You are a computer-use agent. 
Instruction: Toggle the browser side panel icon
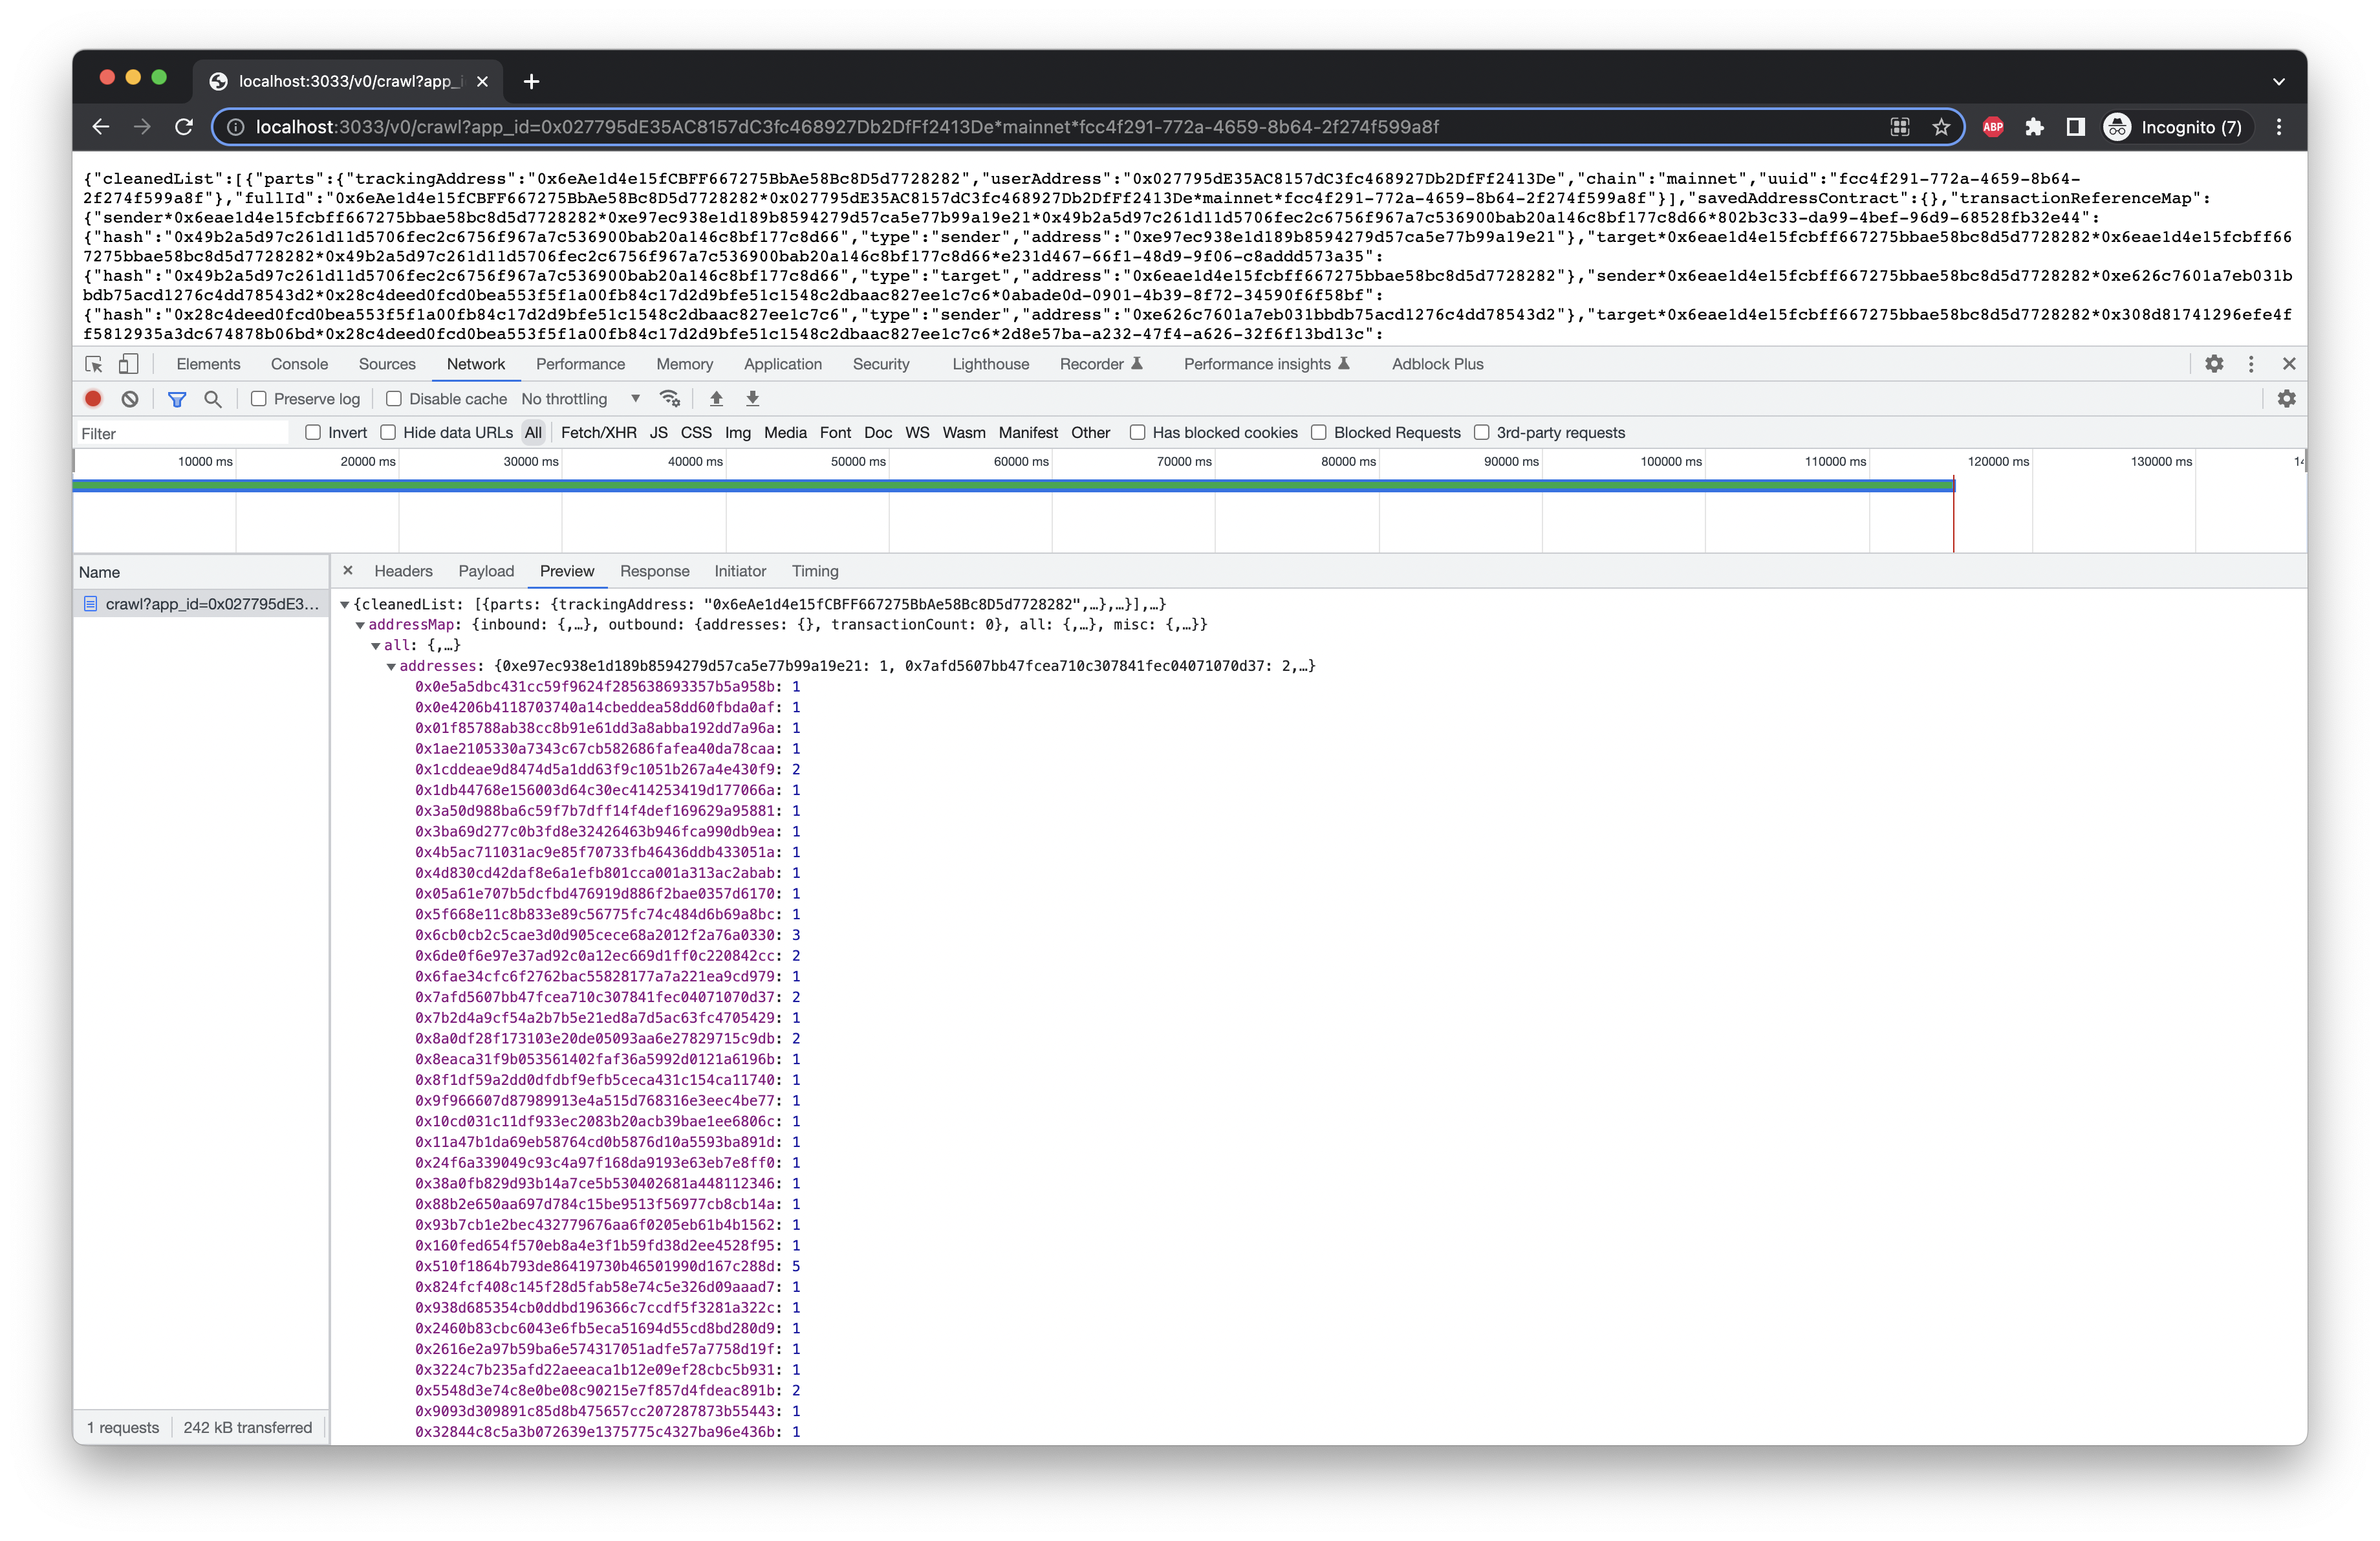2076,127
